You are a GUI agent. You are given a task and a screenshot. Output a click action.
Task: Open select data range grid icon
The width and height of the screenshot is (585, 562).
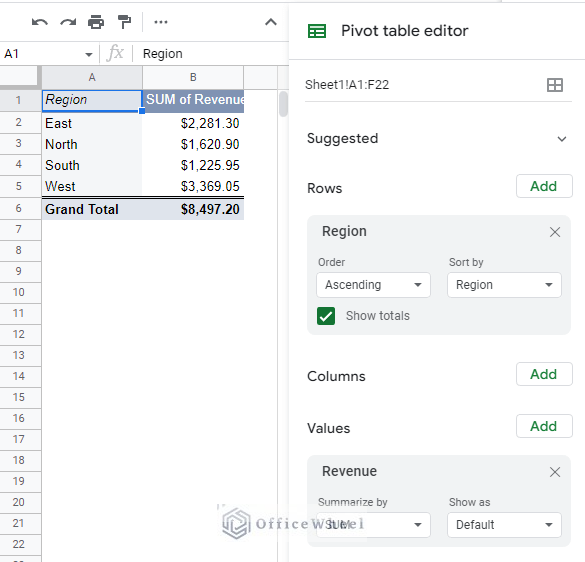click(x=554, y=85)
